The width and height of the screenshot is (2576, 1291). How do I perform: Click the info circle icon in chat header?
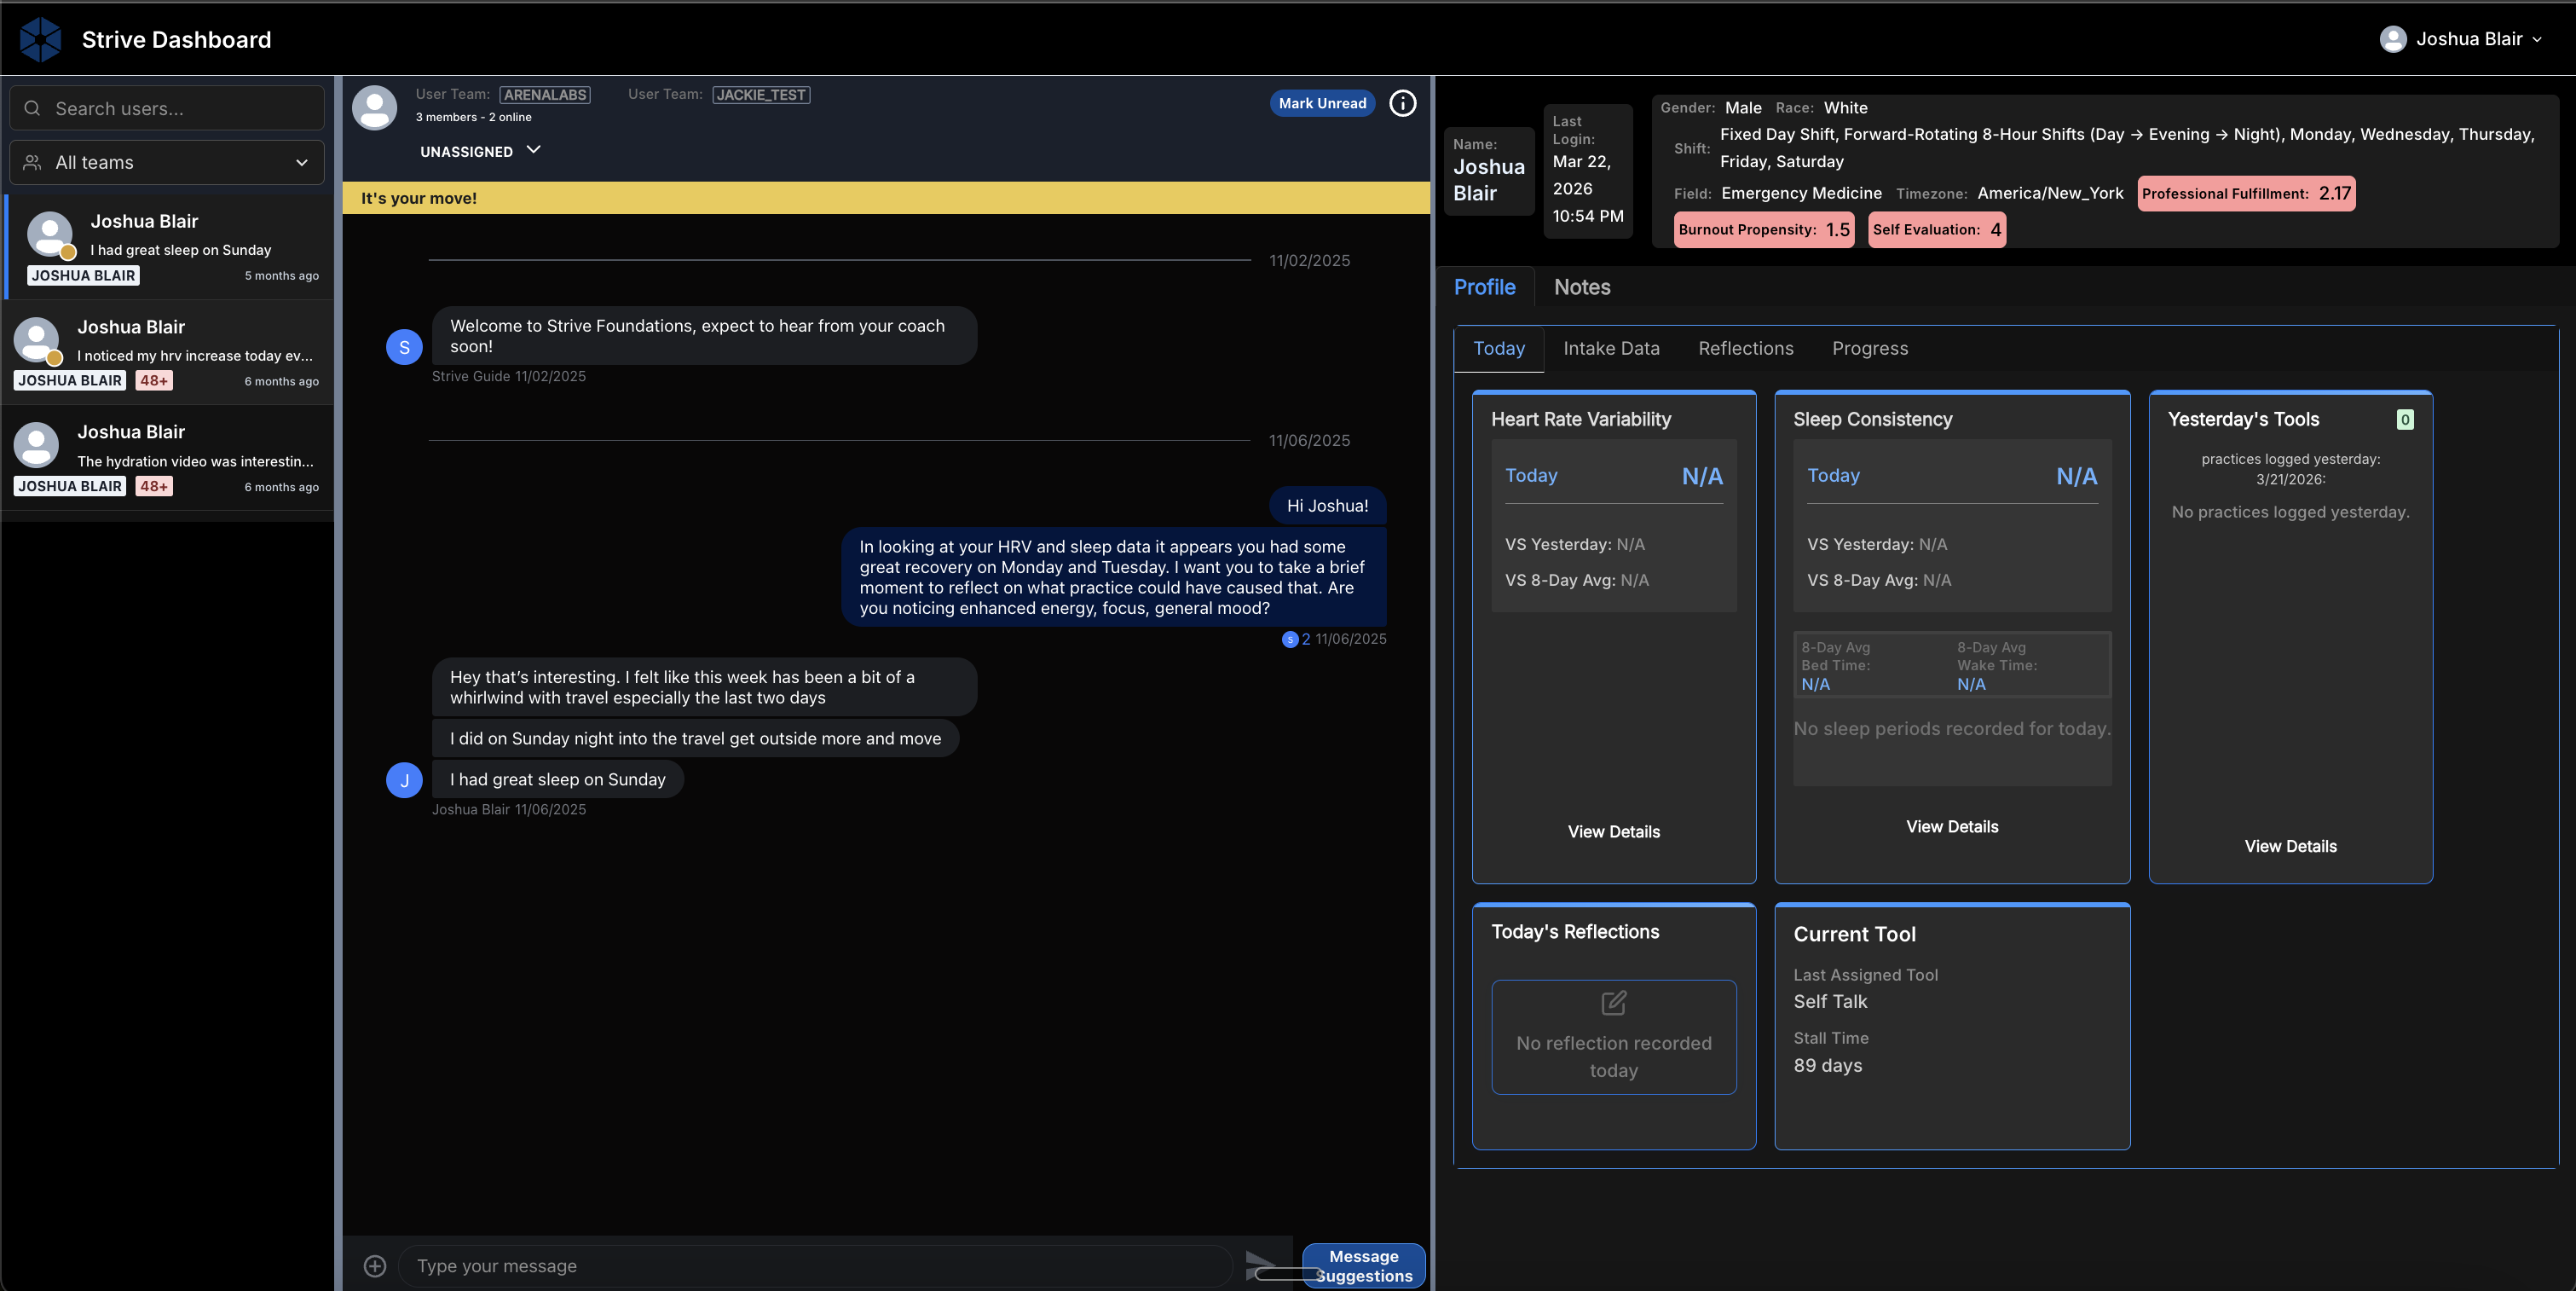point(1402,103)
